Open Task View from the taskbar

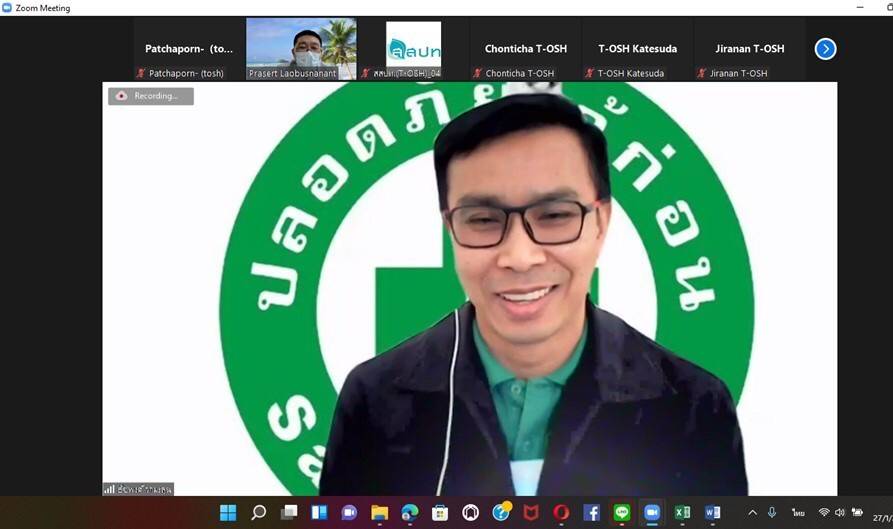coord(289,512)
